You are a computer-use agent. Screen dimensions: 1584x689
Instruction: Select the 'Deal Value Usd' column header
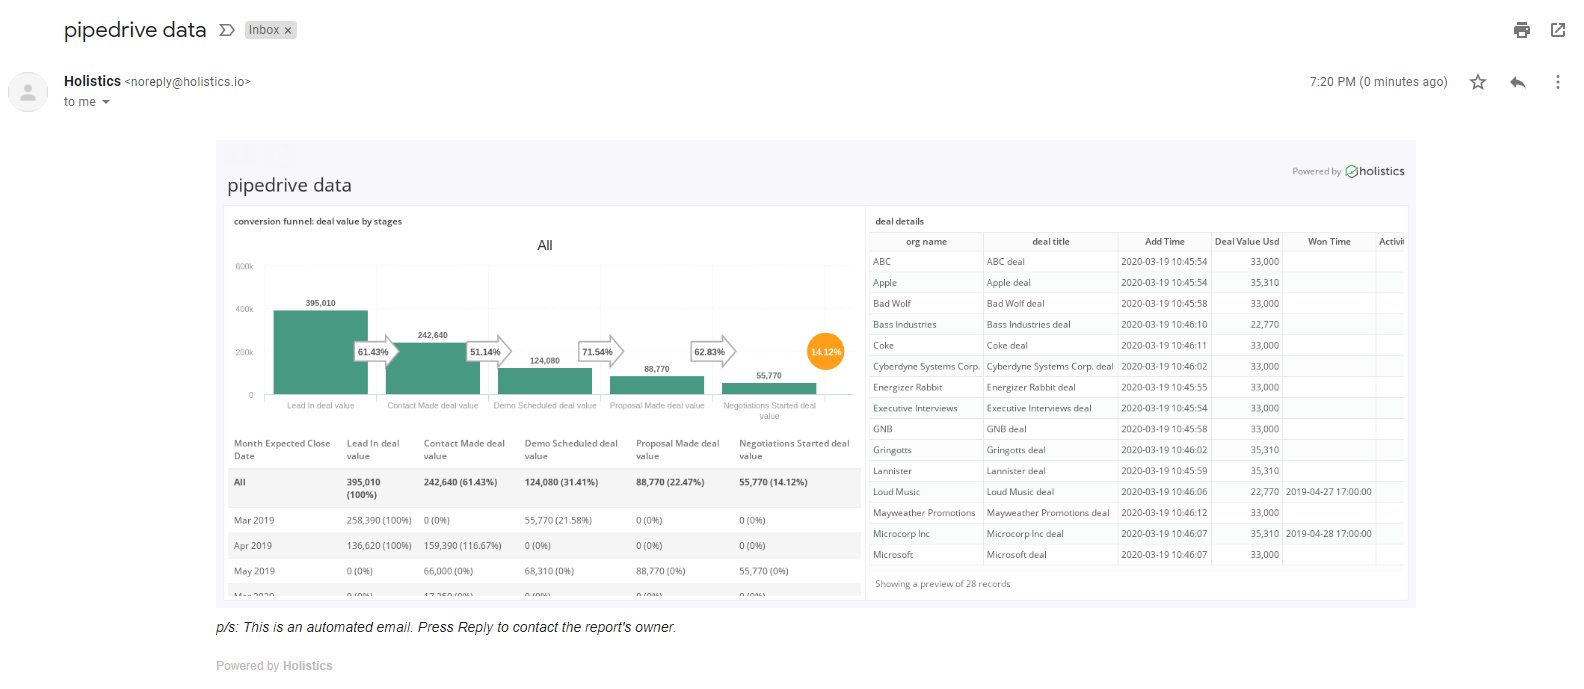pos(1246,242)
